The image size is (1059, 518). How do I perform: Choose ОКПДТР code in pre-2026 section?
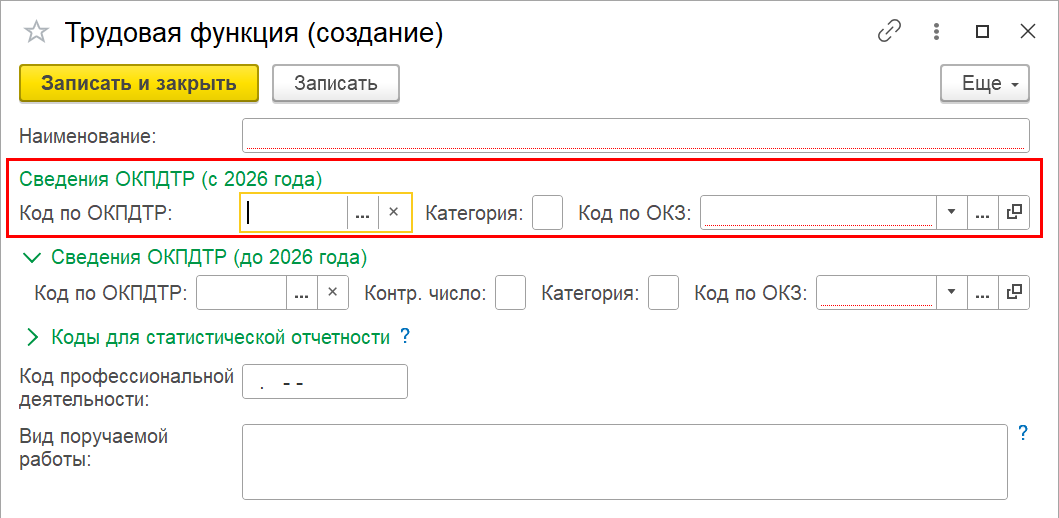coord(302,293)
